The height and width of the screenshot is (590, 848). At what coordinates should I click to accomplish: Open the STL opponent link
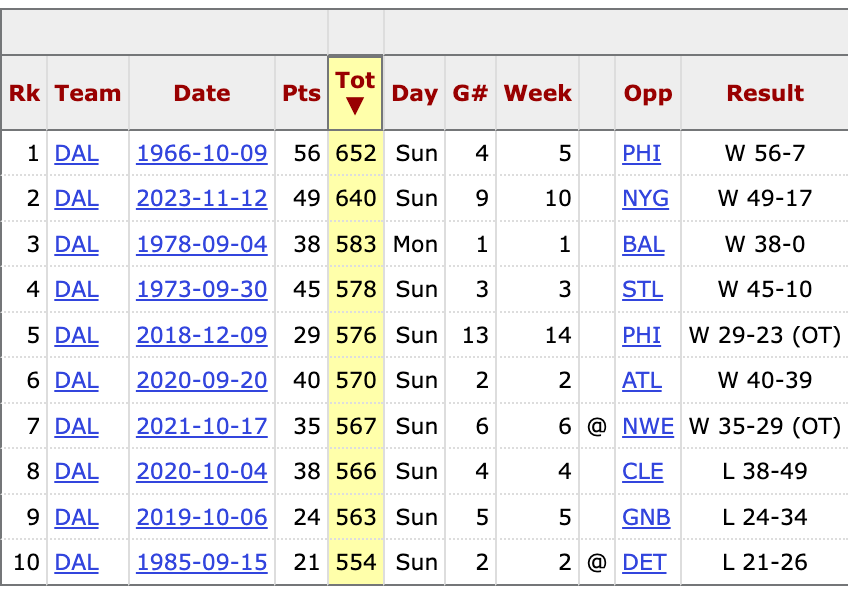[x=642, y=289]
